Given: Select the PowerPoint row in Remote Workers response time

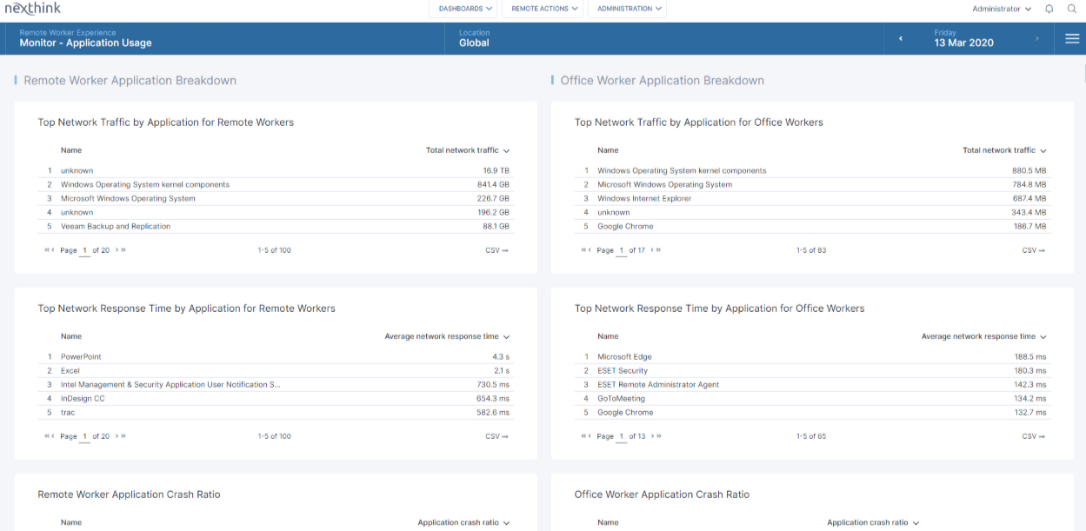Looking at the screenshot, I should (81, 357).
